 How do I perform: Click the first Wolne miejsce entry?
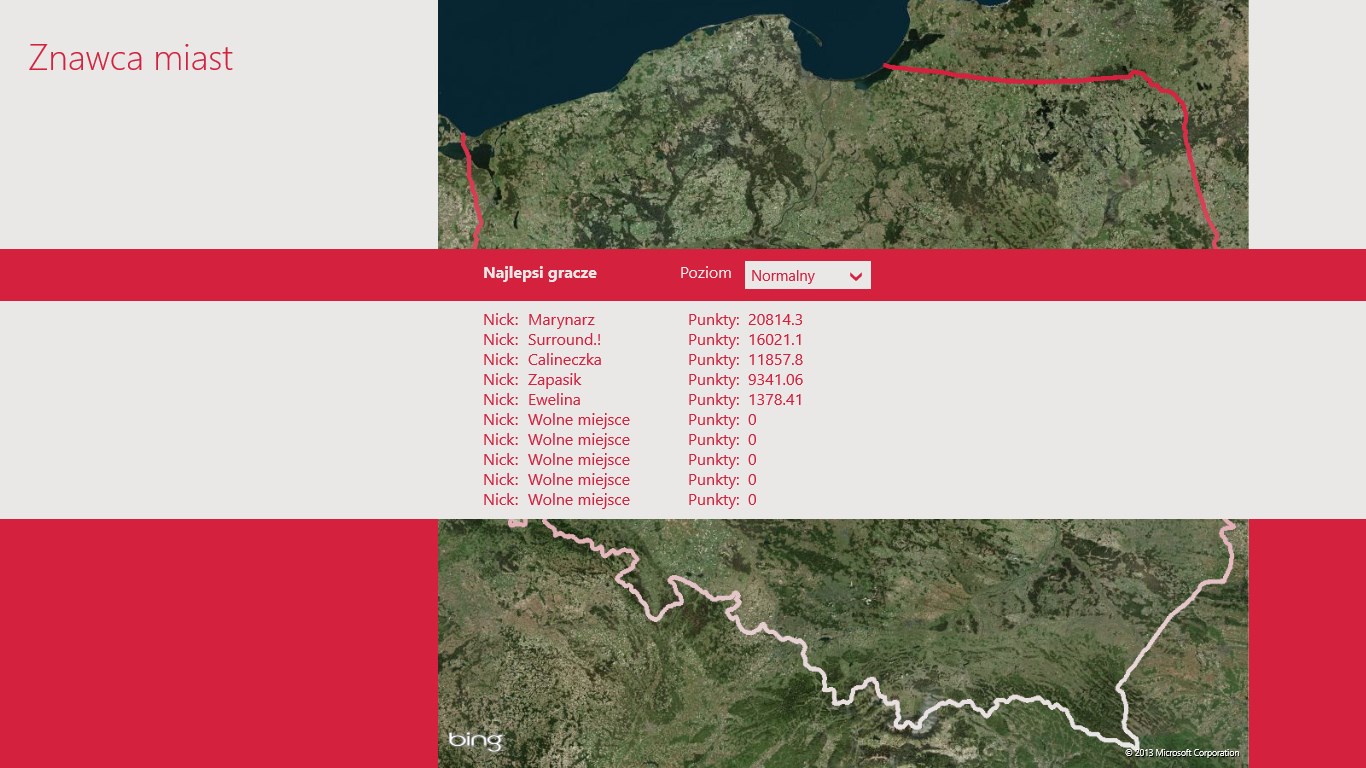pos(579,420)
